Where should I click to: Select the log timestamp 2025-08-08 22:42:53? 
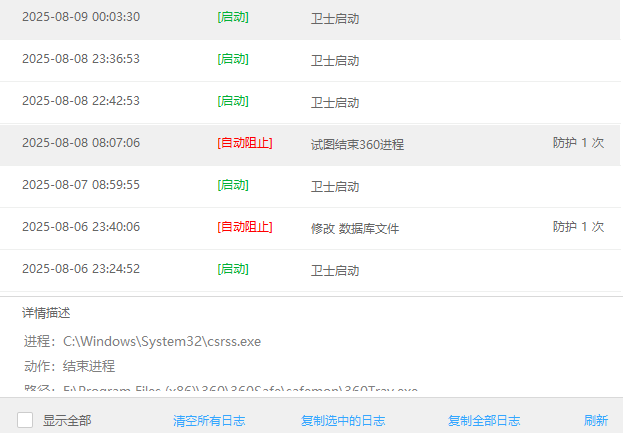click(x=81, y=101)
